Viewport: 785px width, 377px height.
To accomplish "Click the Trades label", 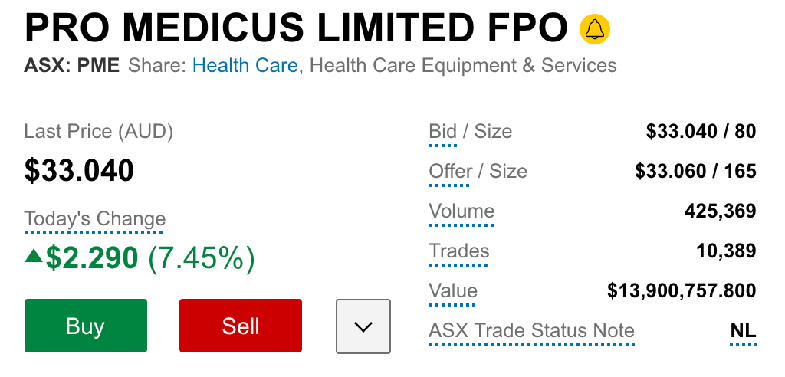I will (459, 251).
